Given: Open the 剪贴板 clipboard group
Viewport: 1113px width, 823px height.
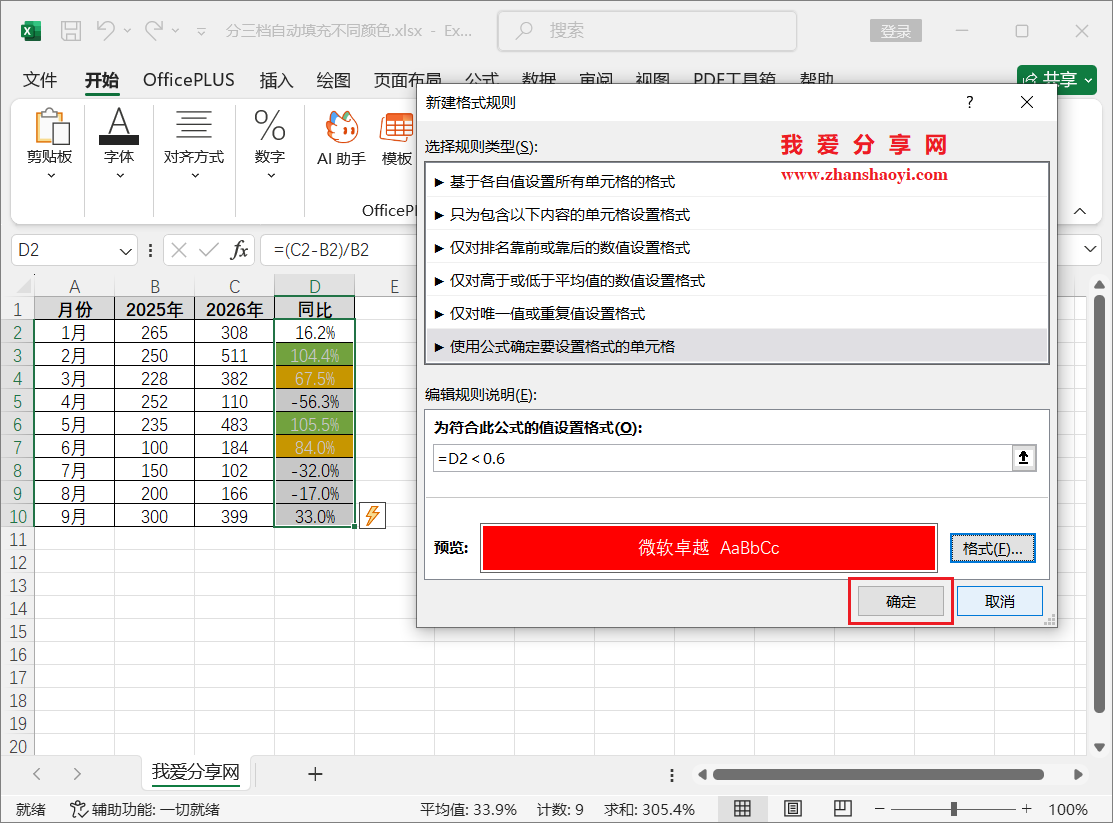Looking at the screenshot, I should click(50, 145).
